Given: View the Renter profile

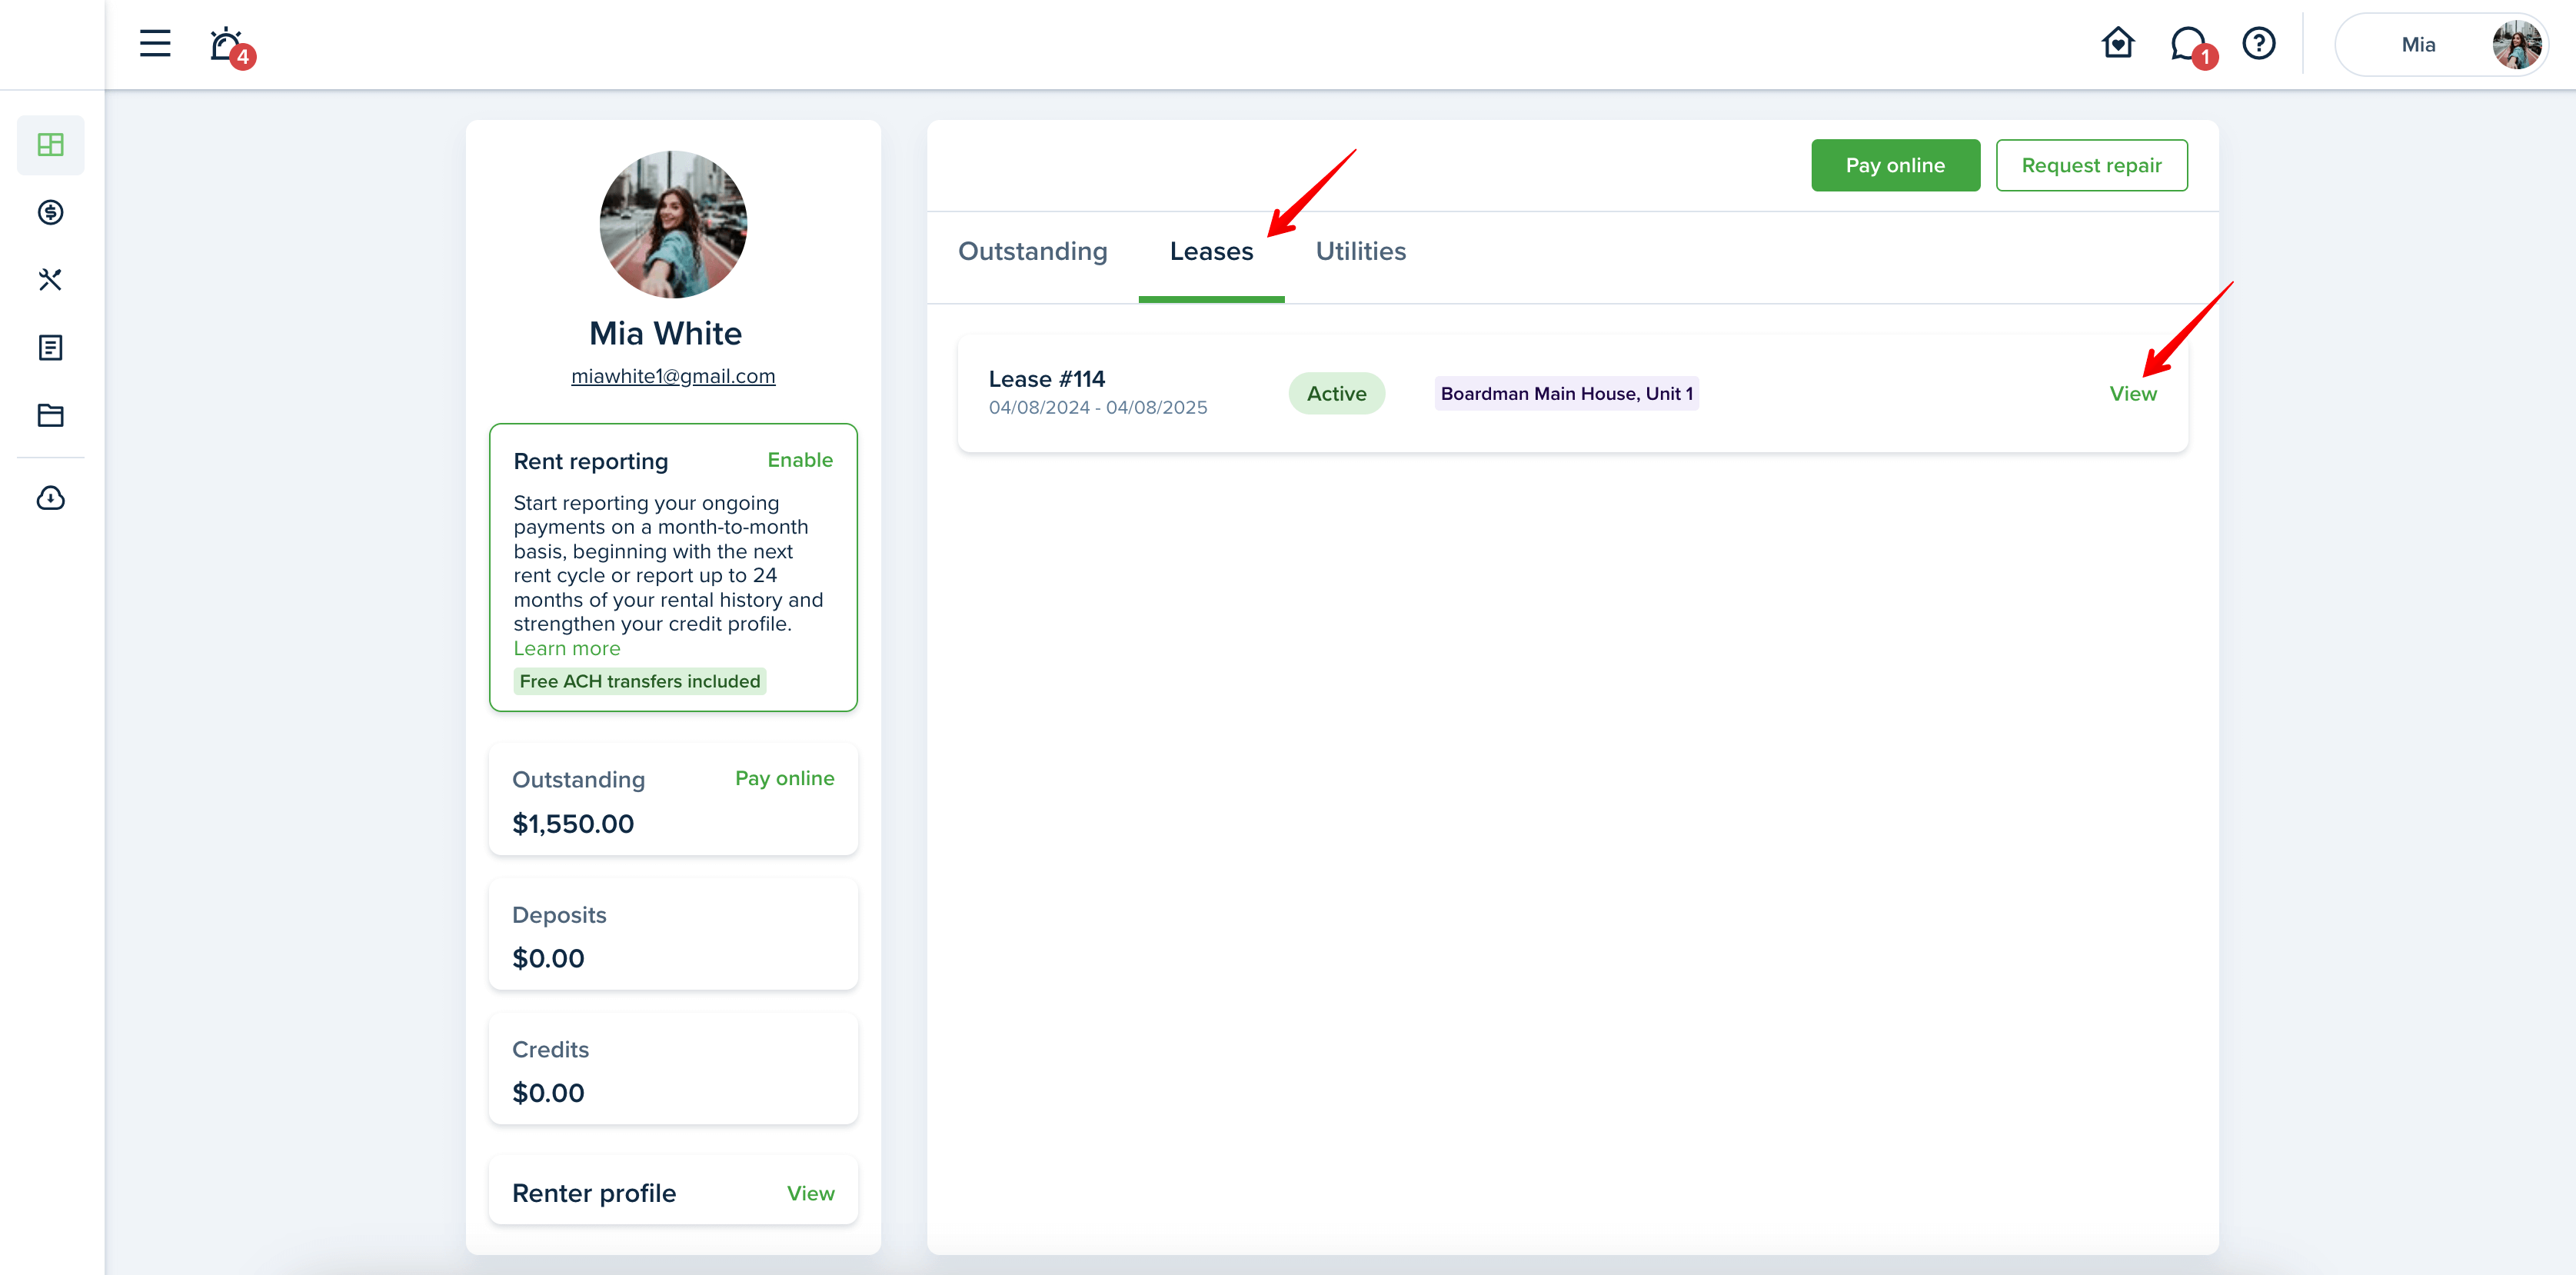Looking at the screenshot, I should [x=810, y=1193].
